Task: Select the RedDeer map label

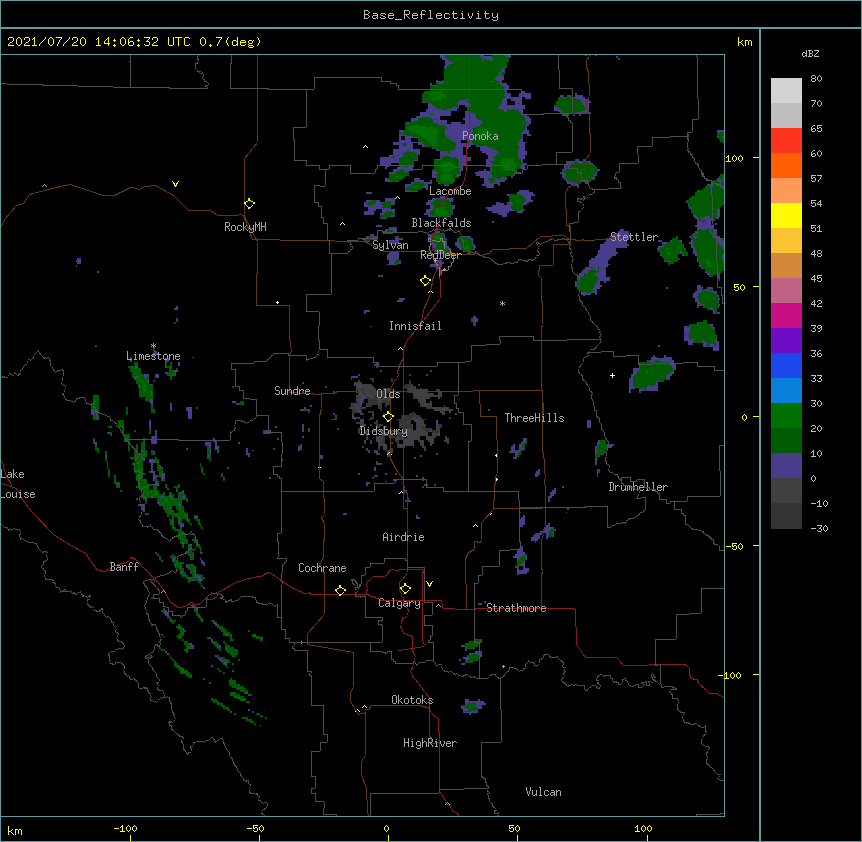Action: pos(440,255)
